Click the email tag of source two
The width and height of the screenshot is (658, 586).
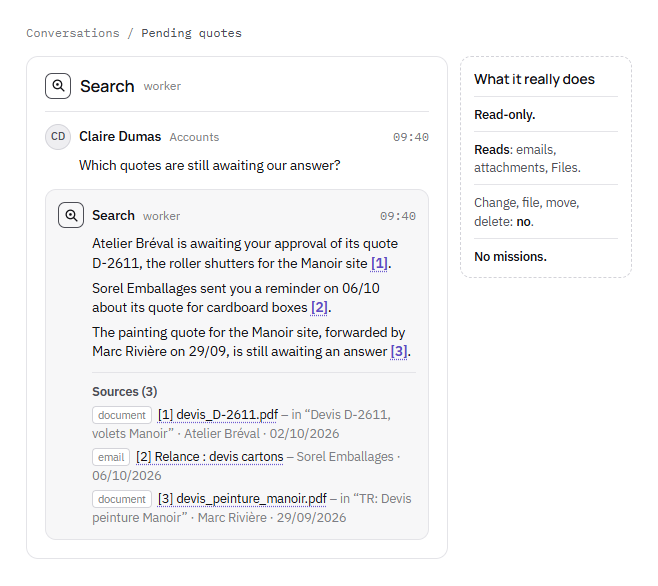pyautogui.click(x=111, y=457)
